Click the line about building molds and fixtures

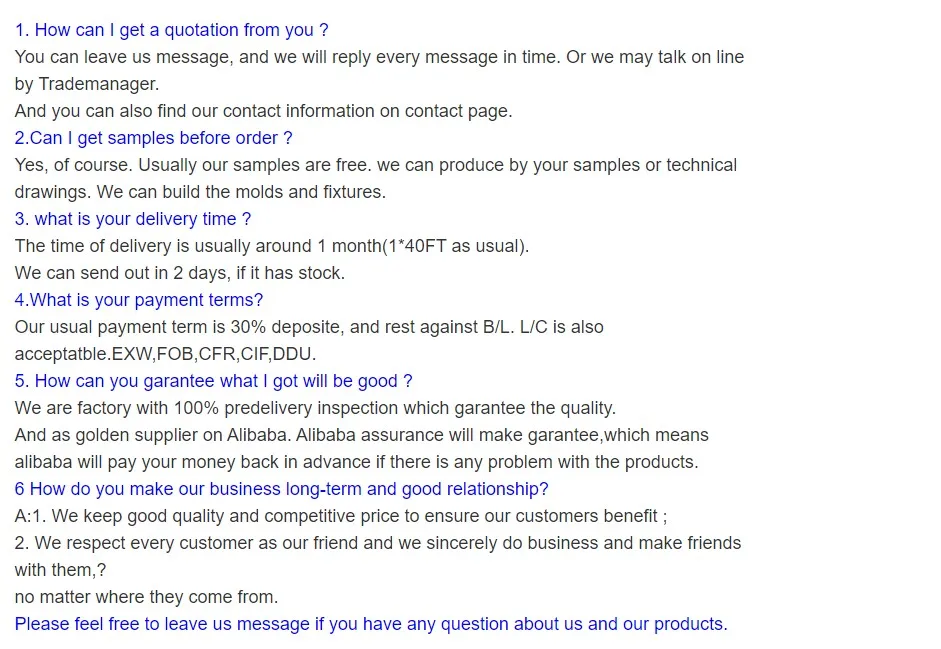tap(200, 192)
